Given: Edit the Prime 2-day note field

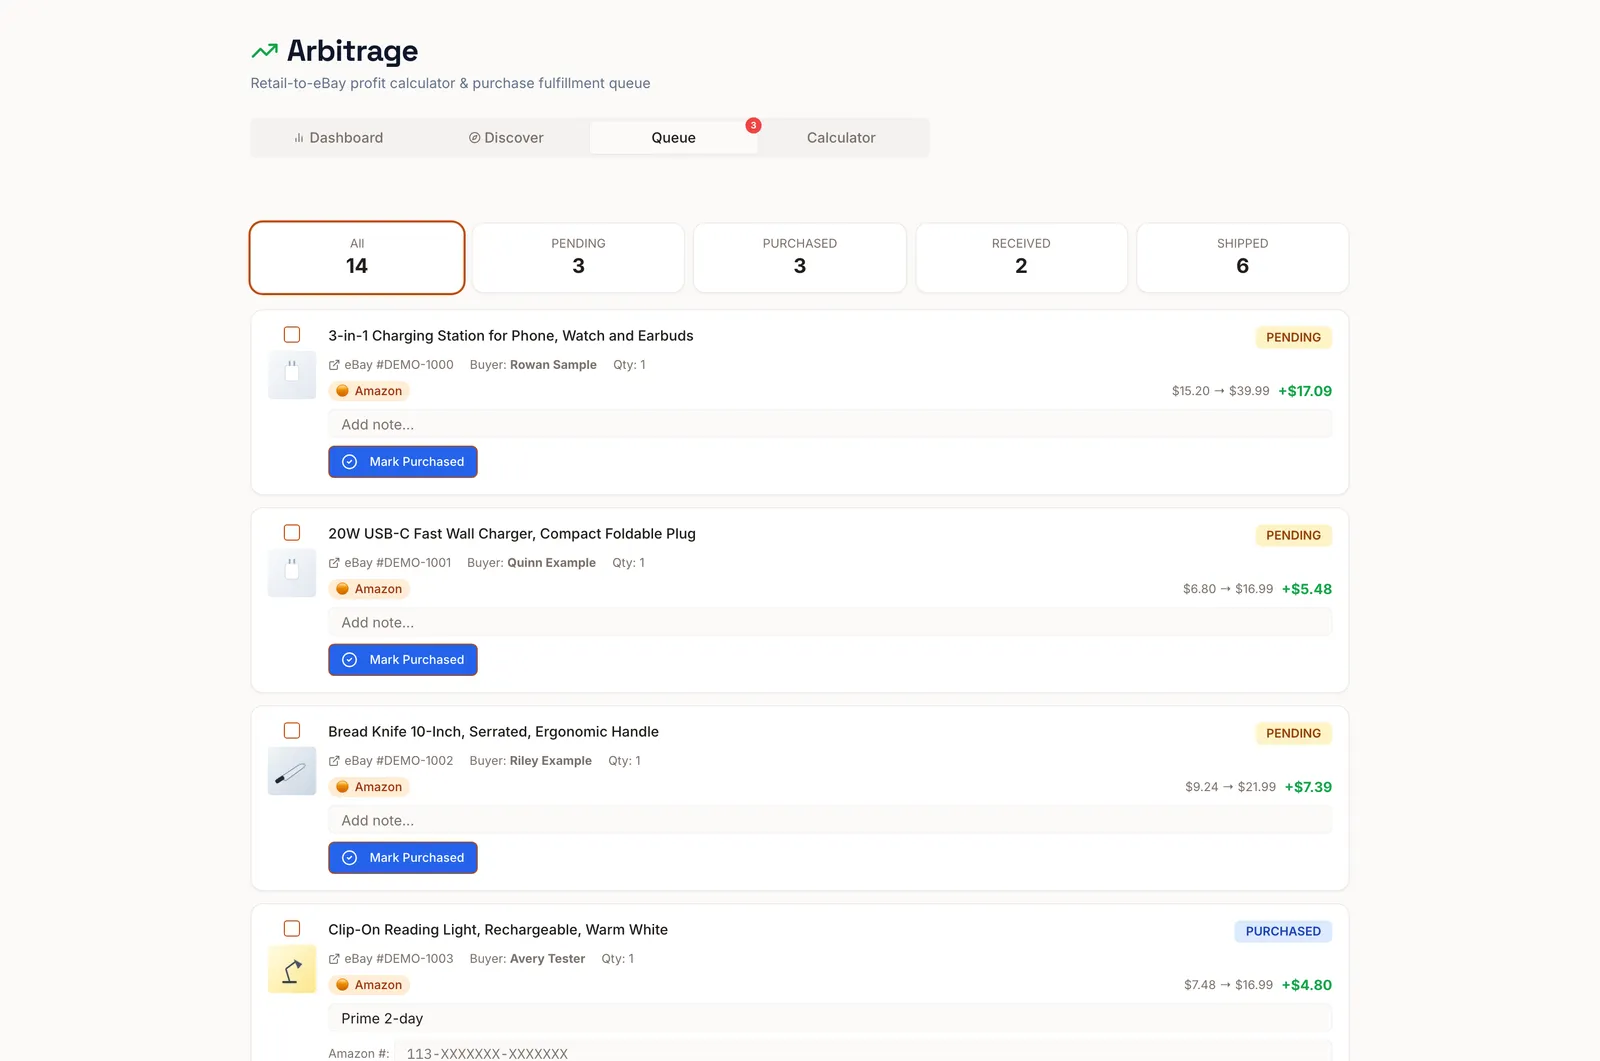Looking at the screenshot, I should coord(830,1019).
